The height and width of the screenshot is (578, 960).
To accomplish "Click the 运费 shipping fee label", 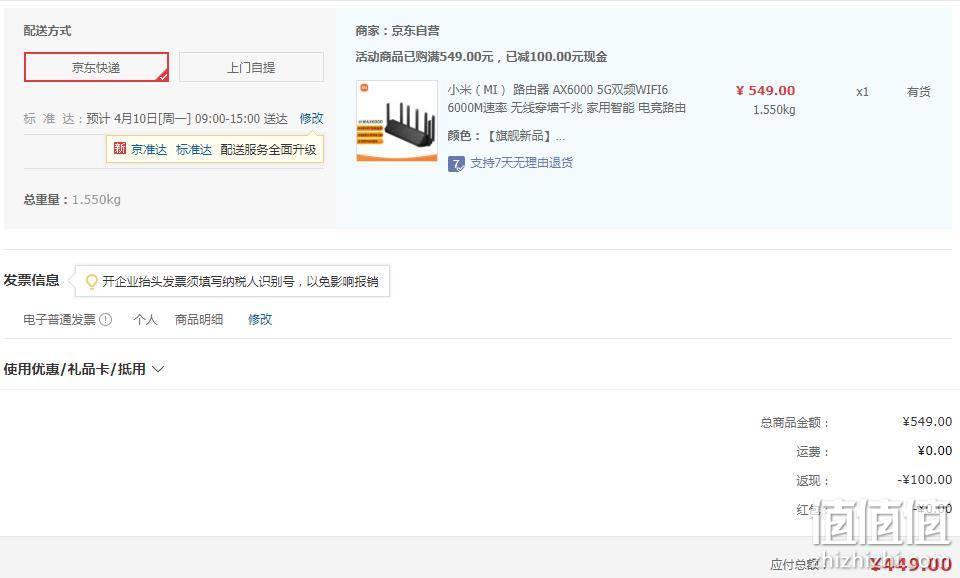I will click(812, 452).
